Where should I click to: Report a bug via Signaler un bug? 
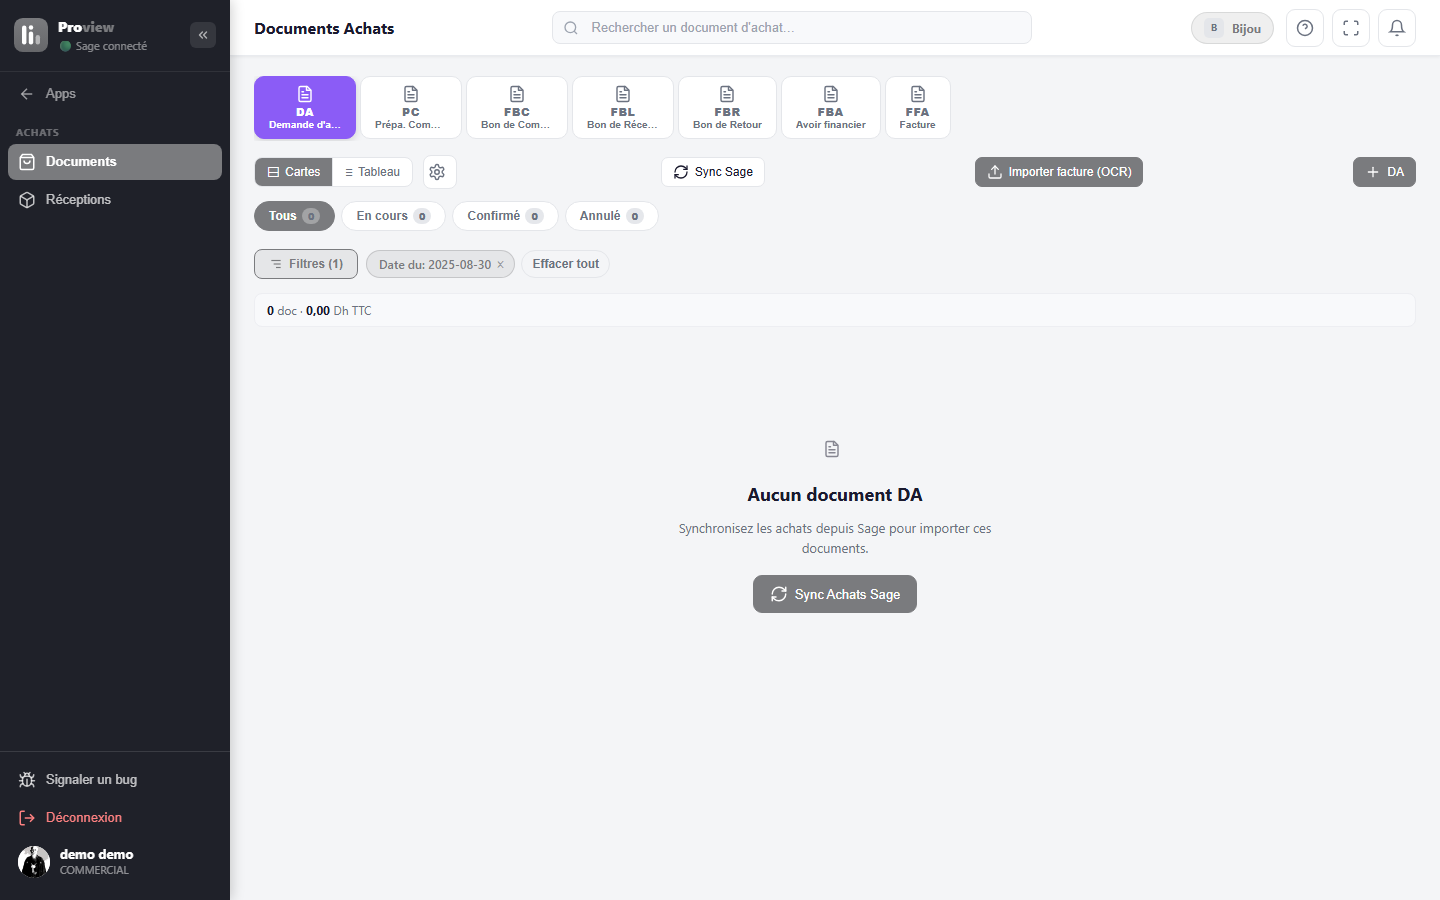[115, 780]
